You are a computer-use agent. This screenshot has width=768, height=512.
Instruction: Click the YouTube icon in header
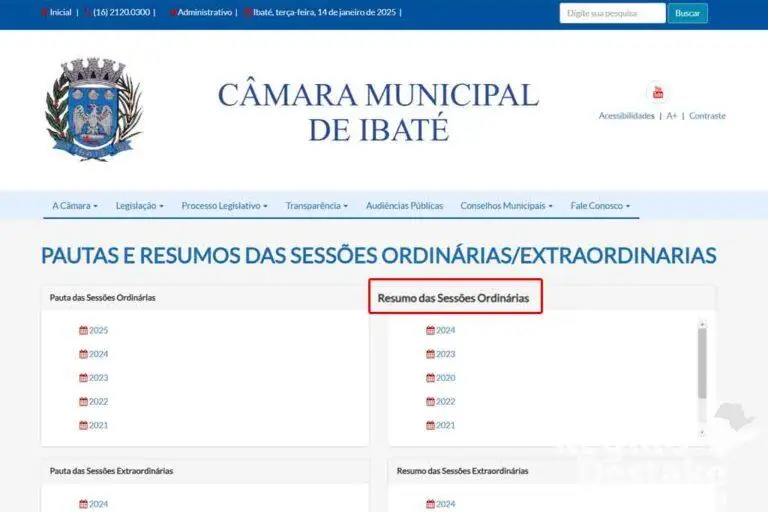pyautogui.click(x=657, y=93)
